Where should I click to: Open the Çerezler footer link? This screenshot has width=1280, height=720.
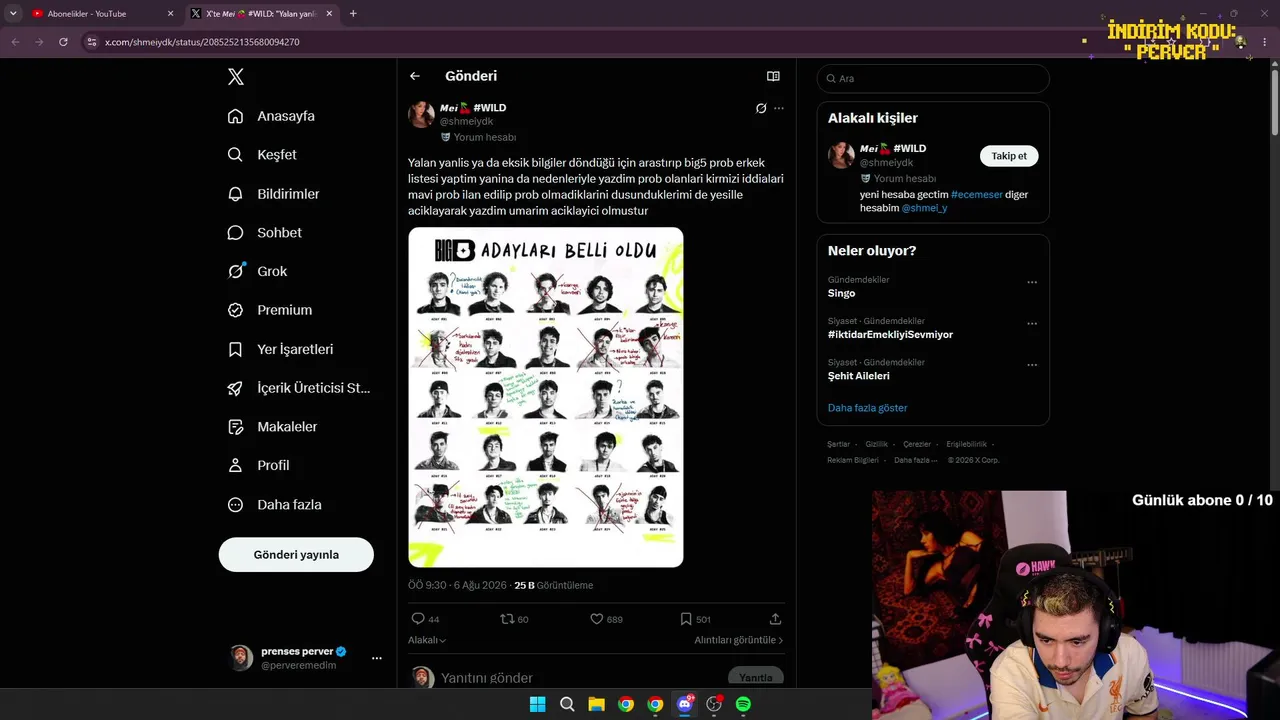coord(917,444)
